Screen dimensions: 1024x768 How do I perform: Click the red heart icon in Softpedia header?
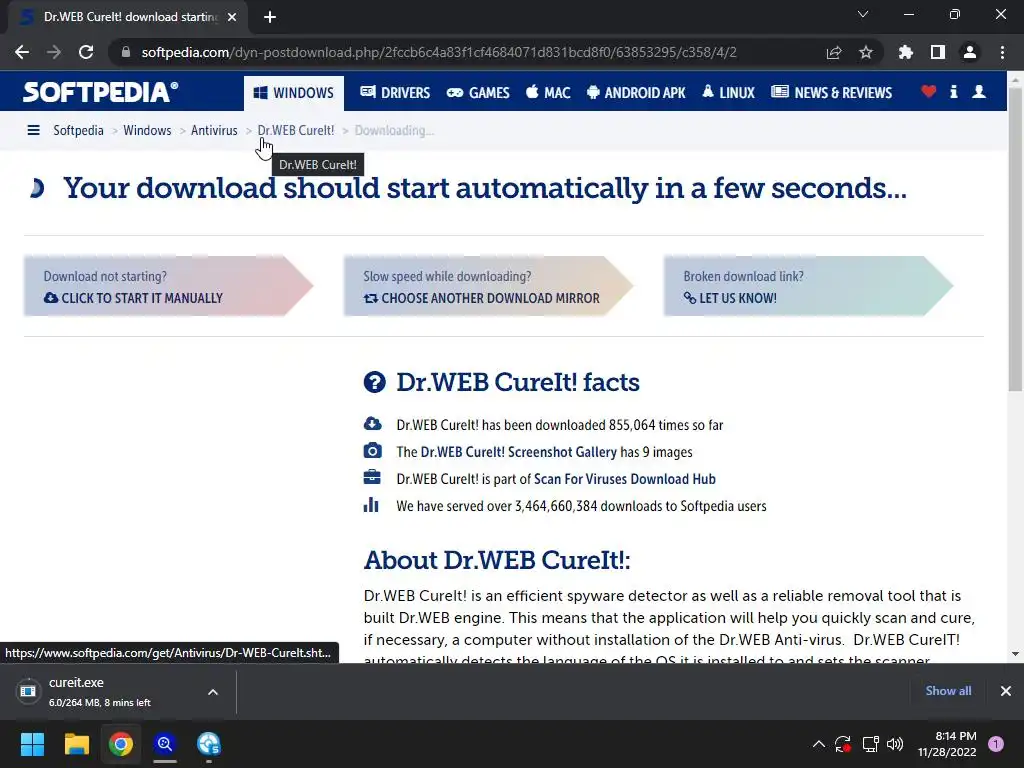coord(928,92)
